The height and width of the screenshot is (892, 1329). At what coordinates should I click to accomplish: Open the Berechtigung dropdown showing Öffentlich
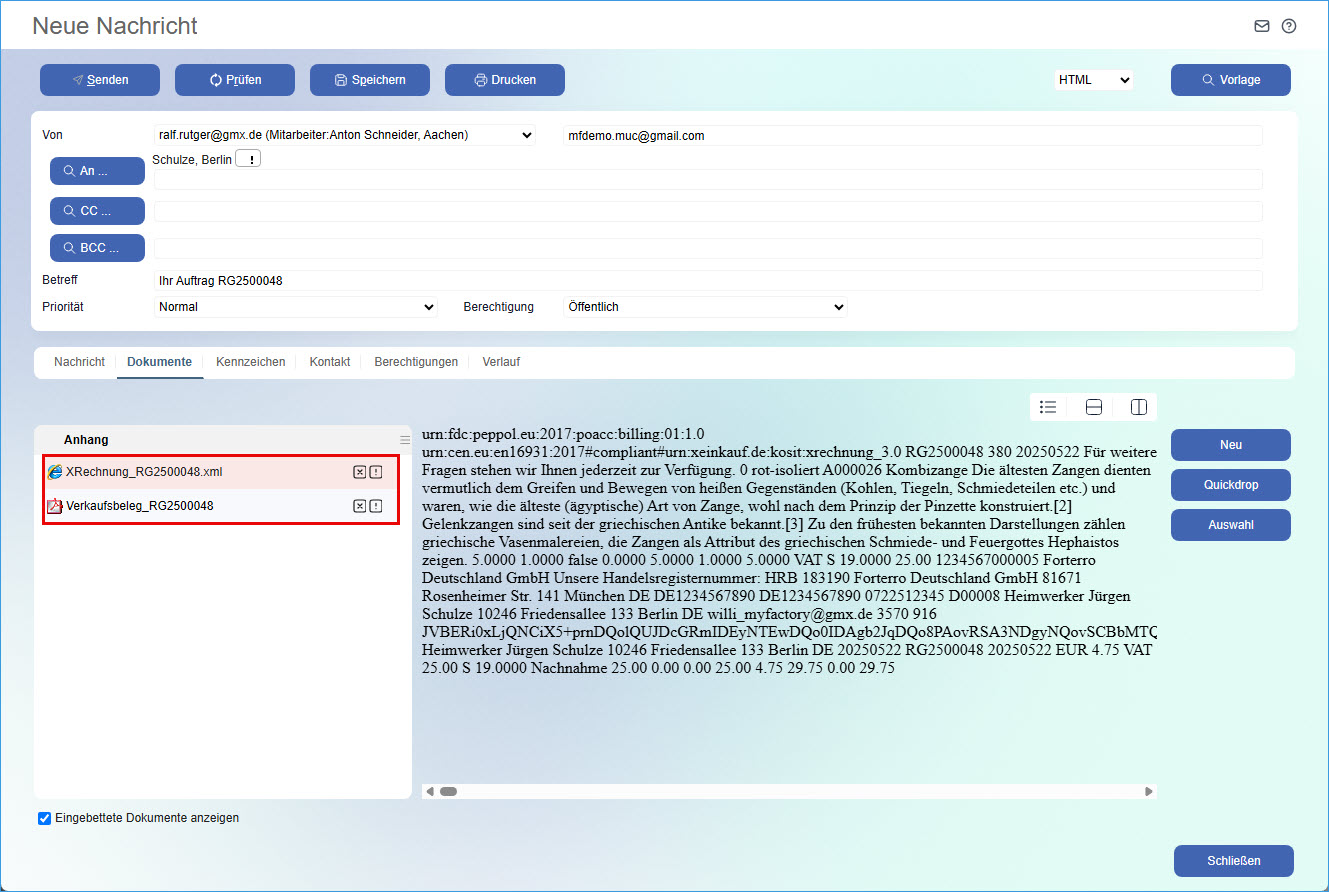705,307
